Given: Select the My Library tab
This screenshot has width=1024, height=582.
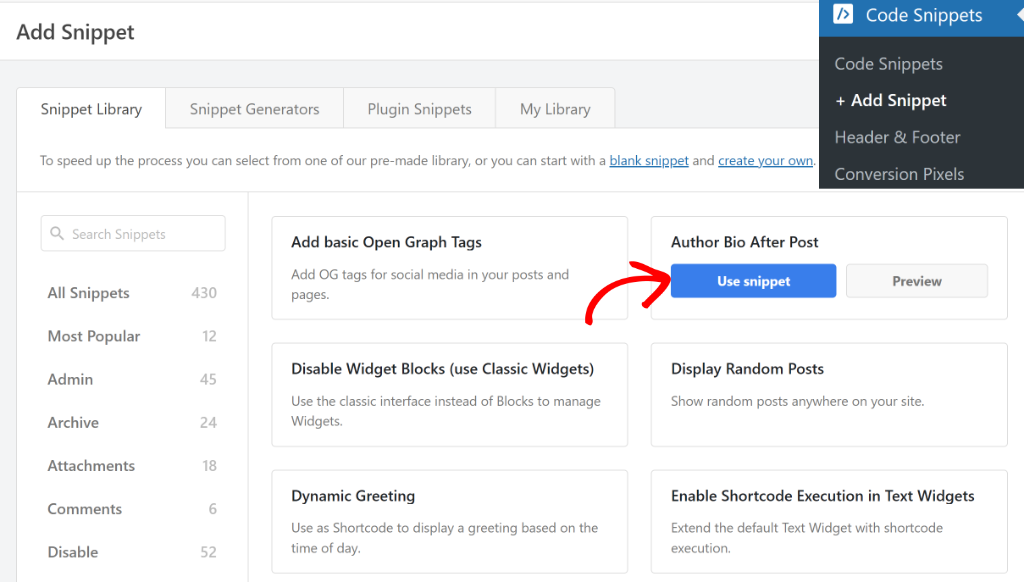Looking at the screenshot, I should (555, 109).
